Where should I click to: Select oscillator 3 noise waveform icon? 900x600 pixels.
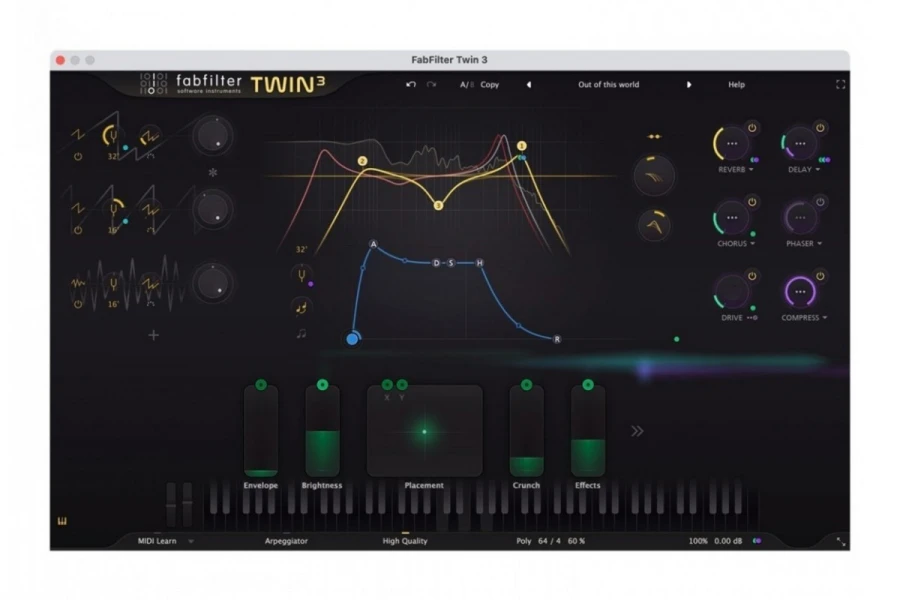pyautogui.click(x=77, y=283)
